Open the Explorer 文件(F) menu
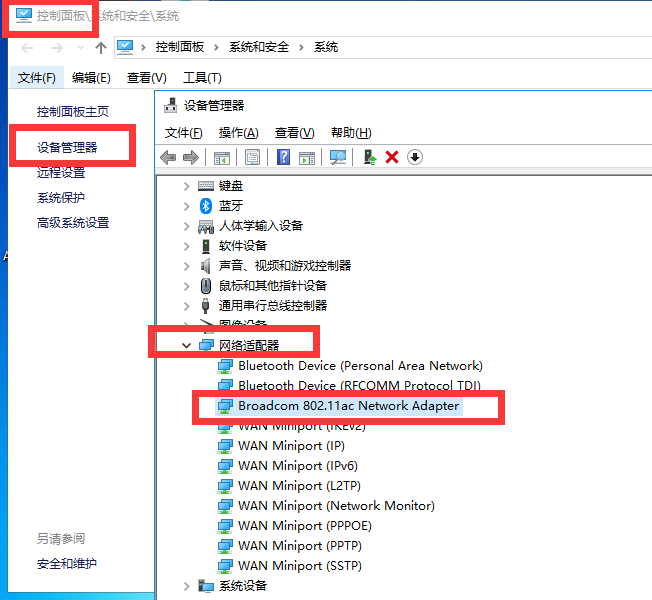 pyautogui.click(x=37, y=78)
